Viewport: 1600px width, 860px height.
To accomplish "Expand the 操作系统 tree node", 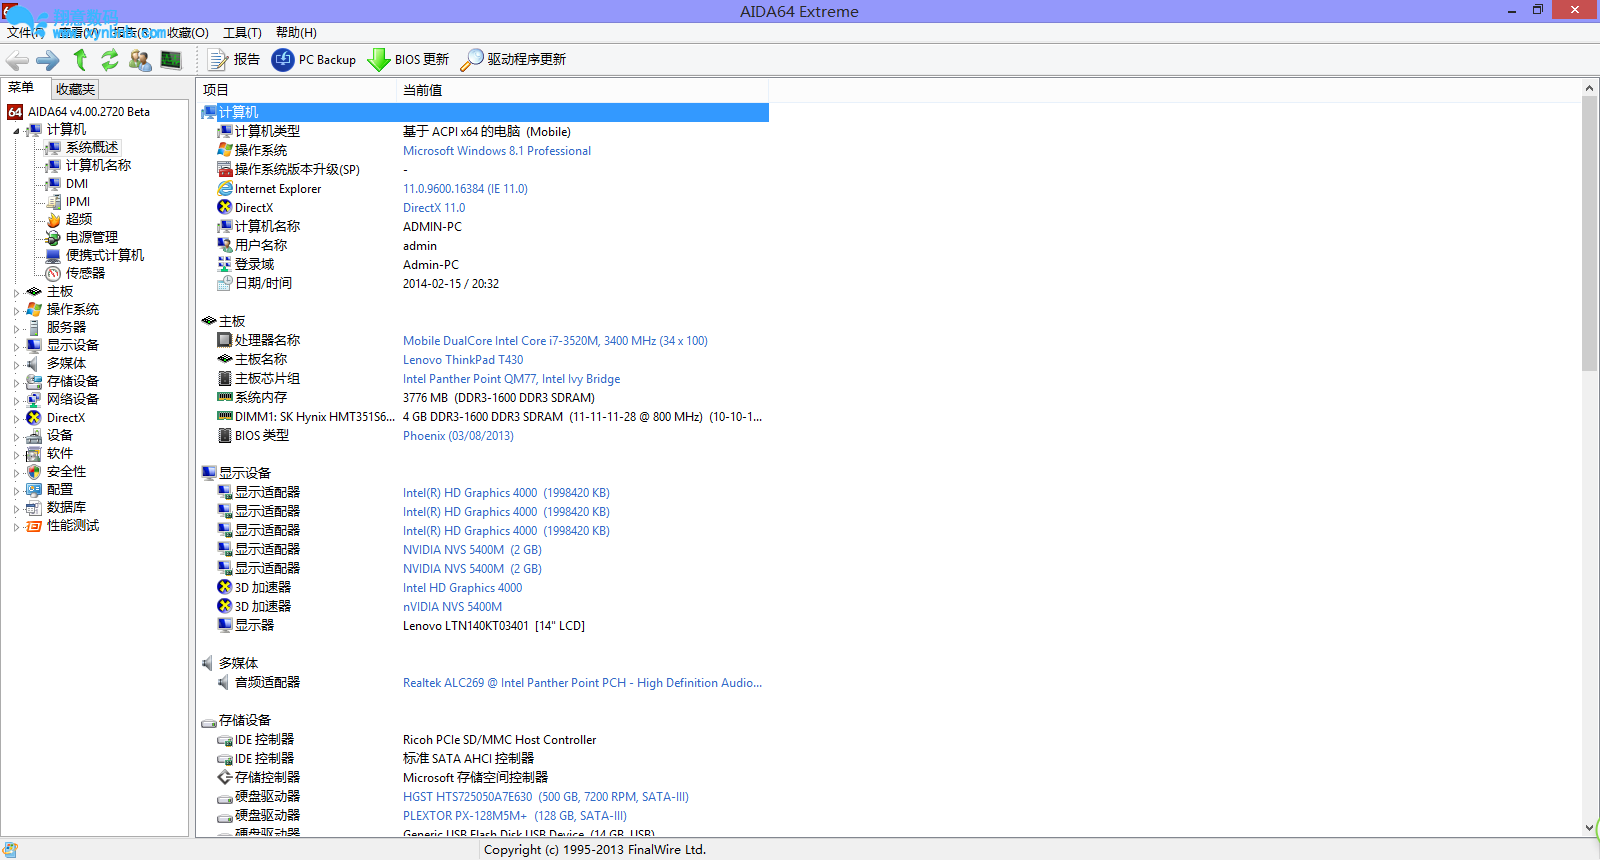I will (x=16, y=311).
